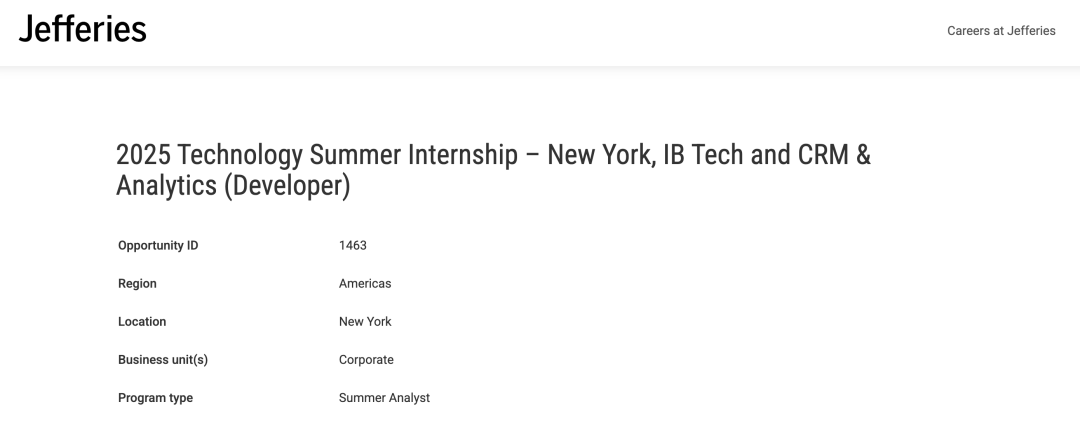Click the Jefferies logo in the header

click(83, 30)
